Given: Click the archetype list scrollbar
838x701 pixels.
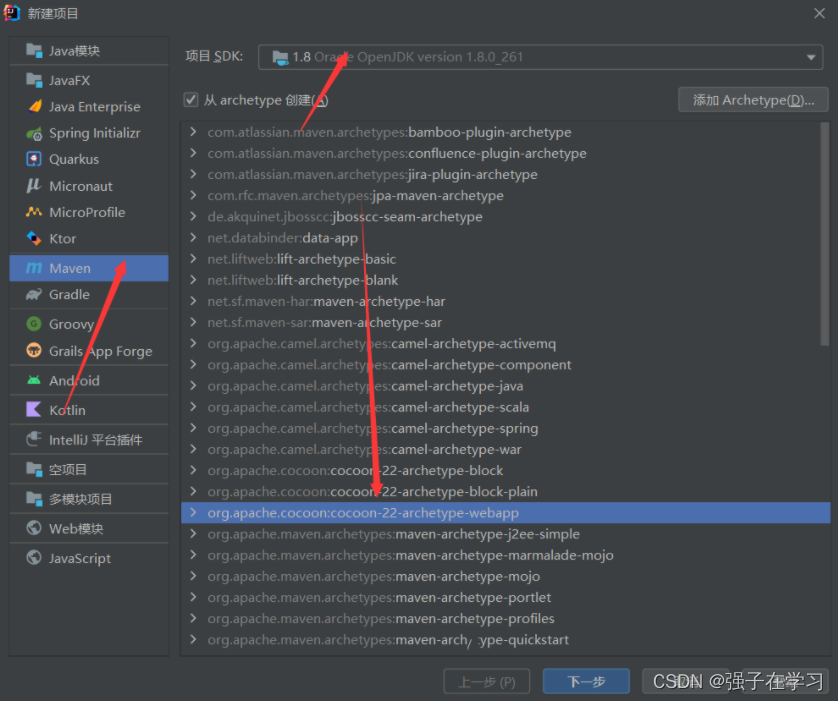Looking at the screenshot, I should click(825, 233).
